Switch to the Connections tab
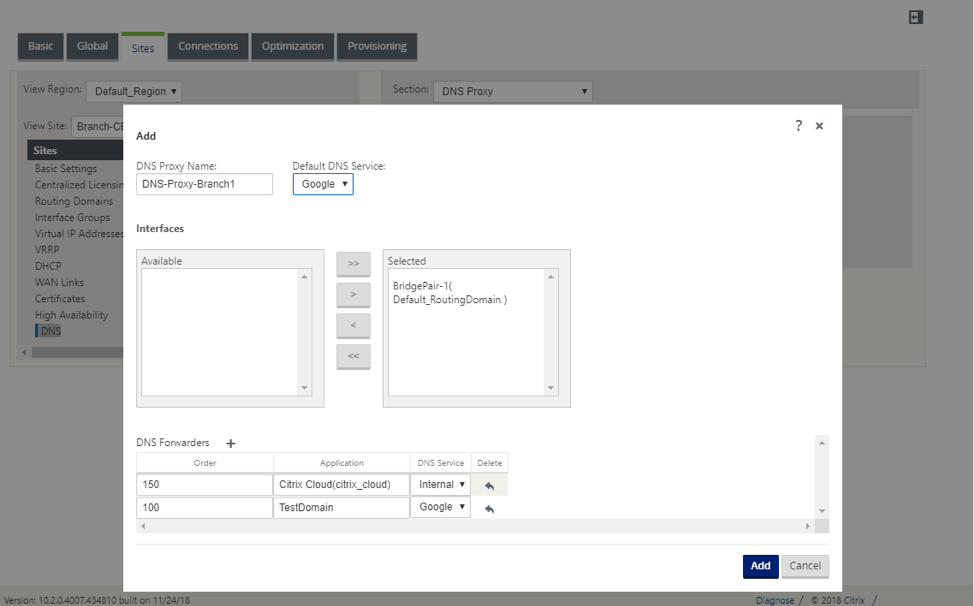974x606 pixels. [x=208, y=47]
